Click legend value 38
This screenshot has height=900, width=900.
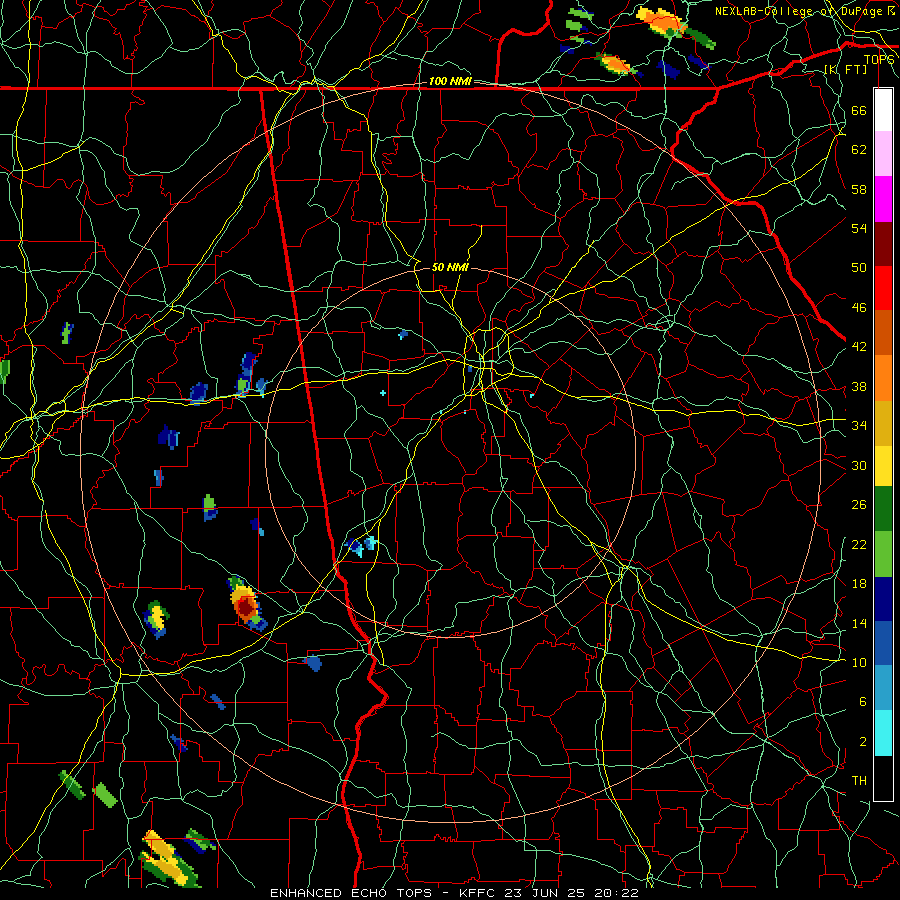pyautogui.click(x=859, y=386)
